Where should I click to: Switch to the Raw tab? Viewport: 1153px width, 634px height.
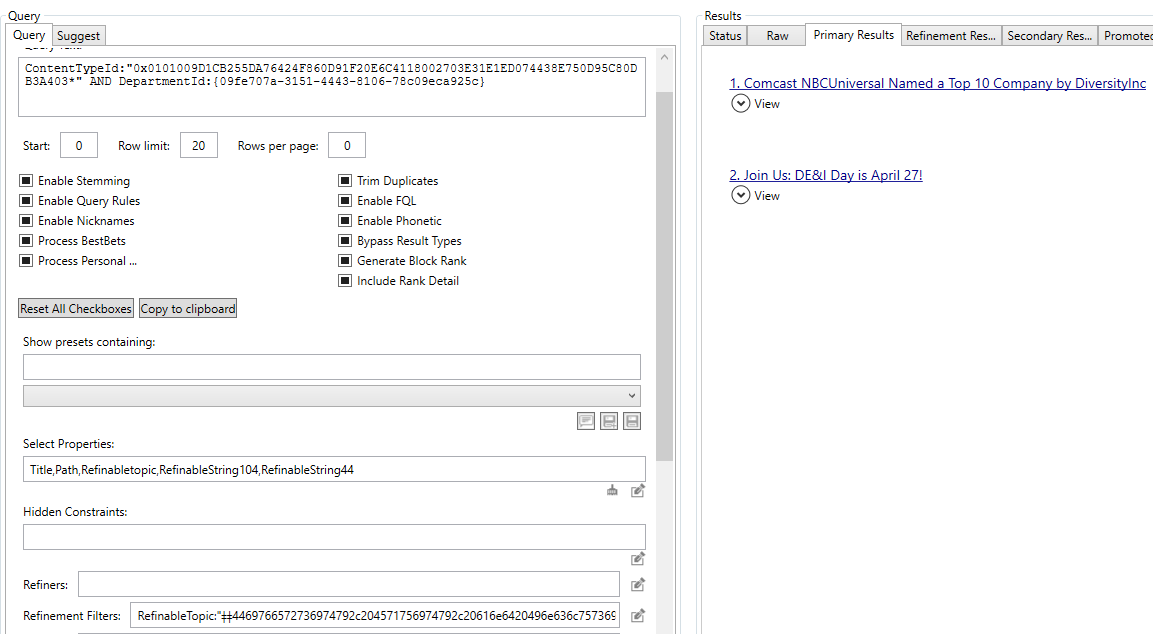click(x=776, y=34)
